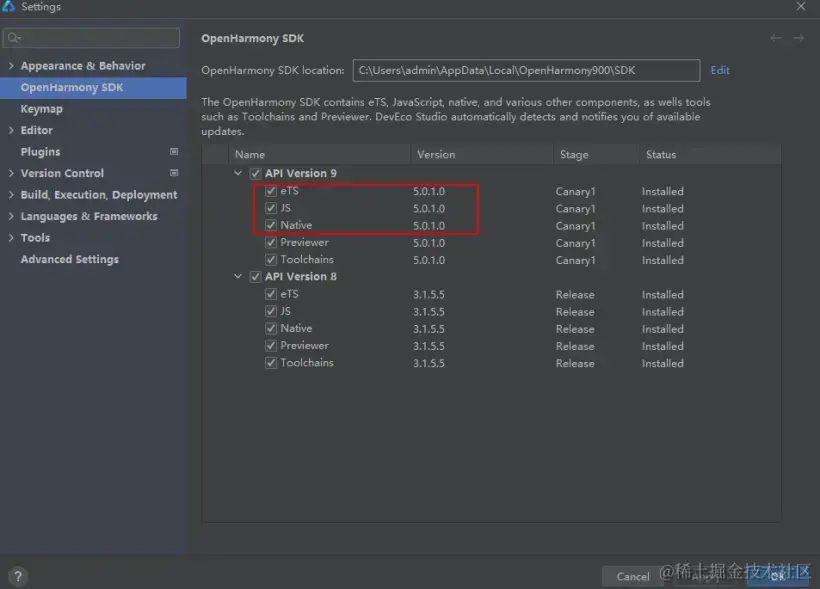Click the OpenHarmony SDK location path field
820x589 pixels.
coord(526,70)
